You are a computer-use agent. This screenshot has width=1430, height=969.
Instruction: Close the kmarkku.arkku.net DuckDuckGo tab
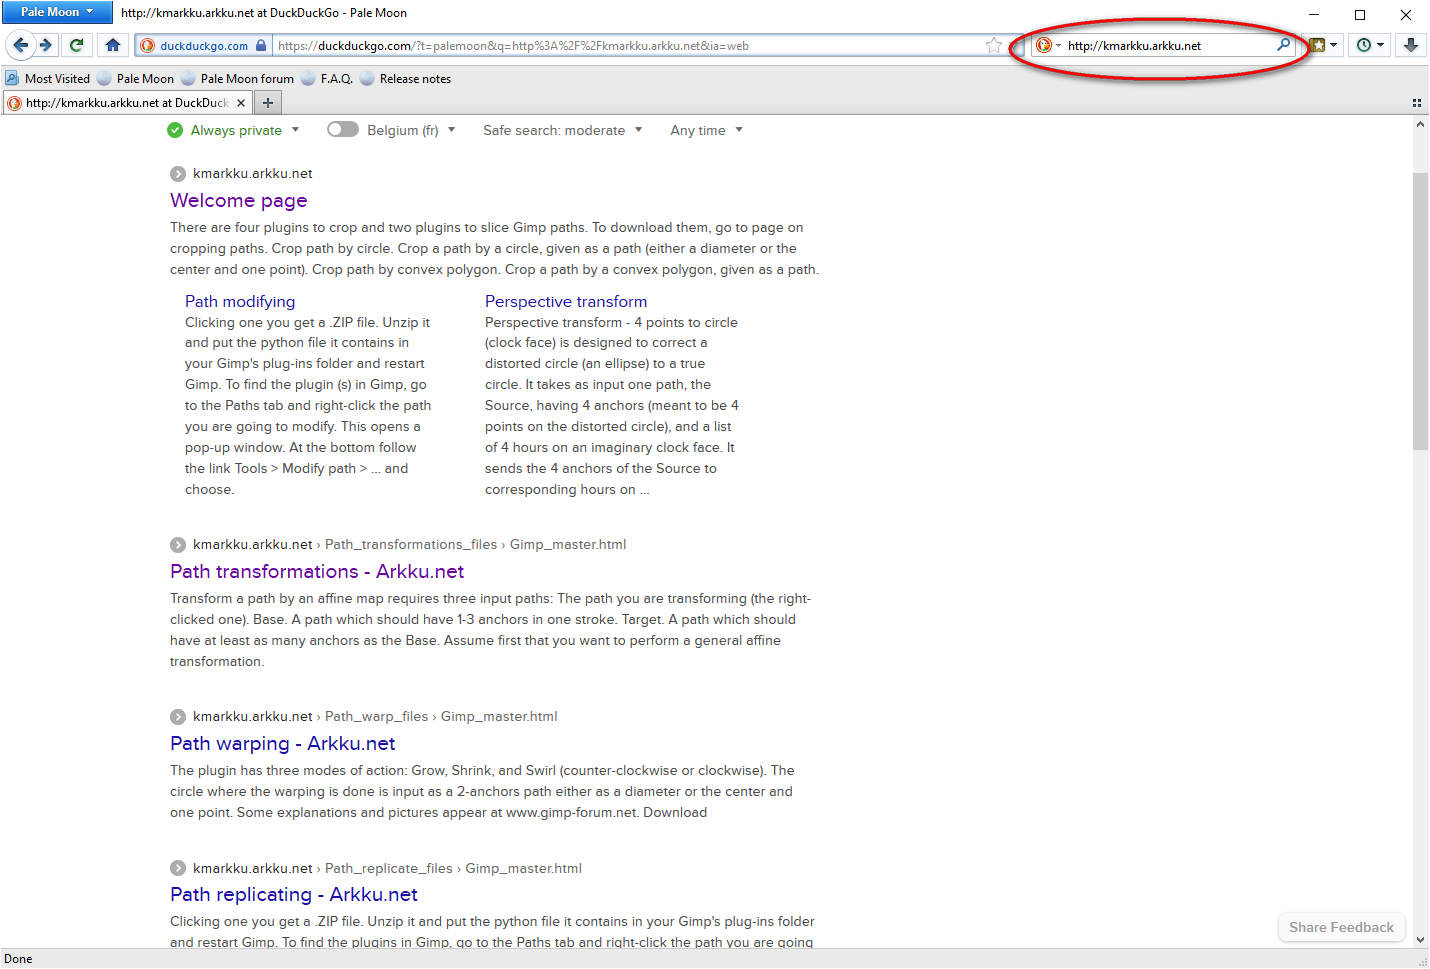click(240, 103)
